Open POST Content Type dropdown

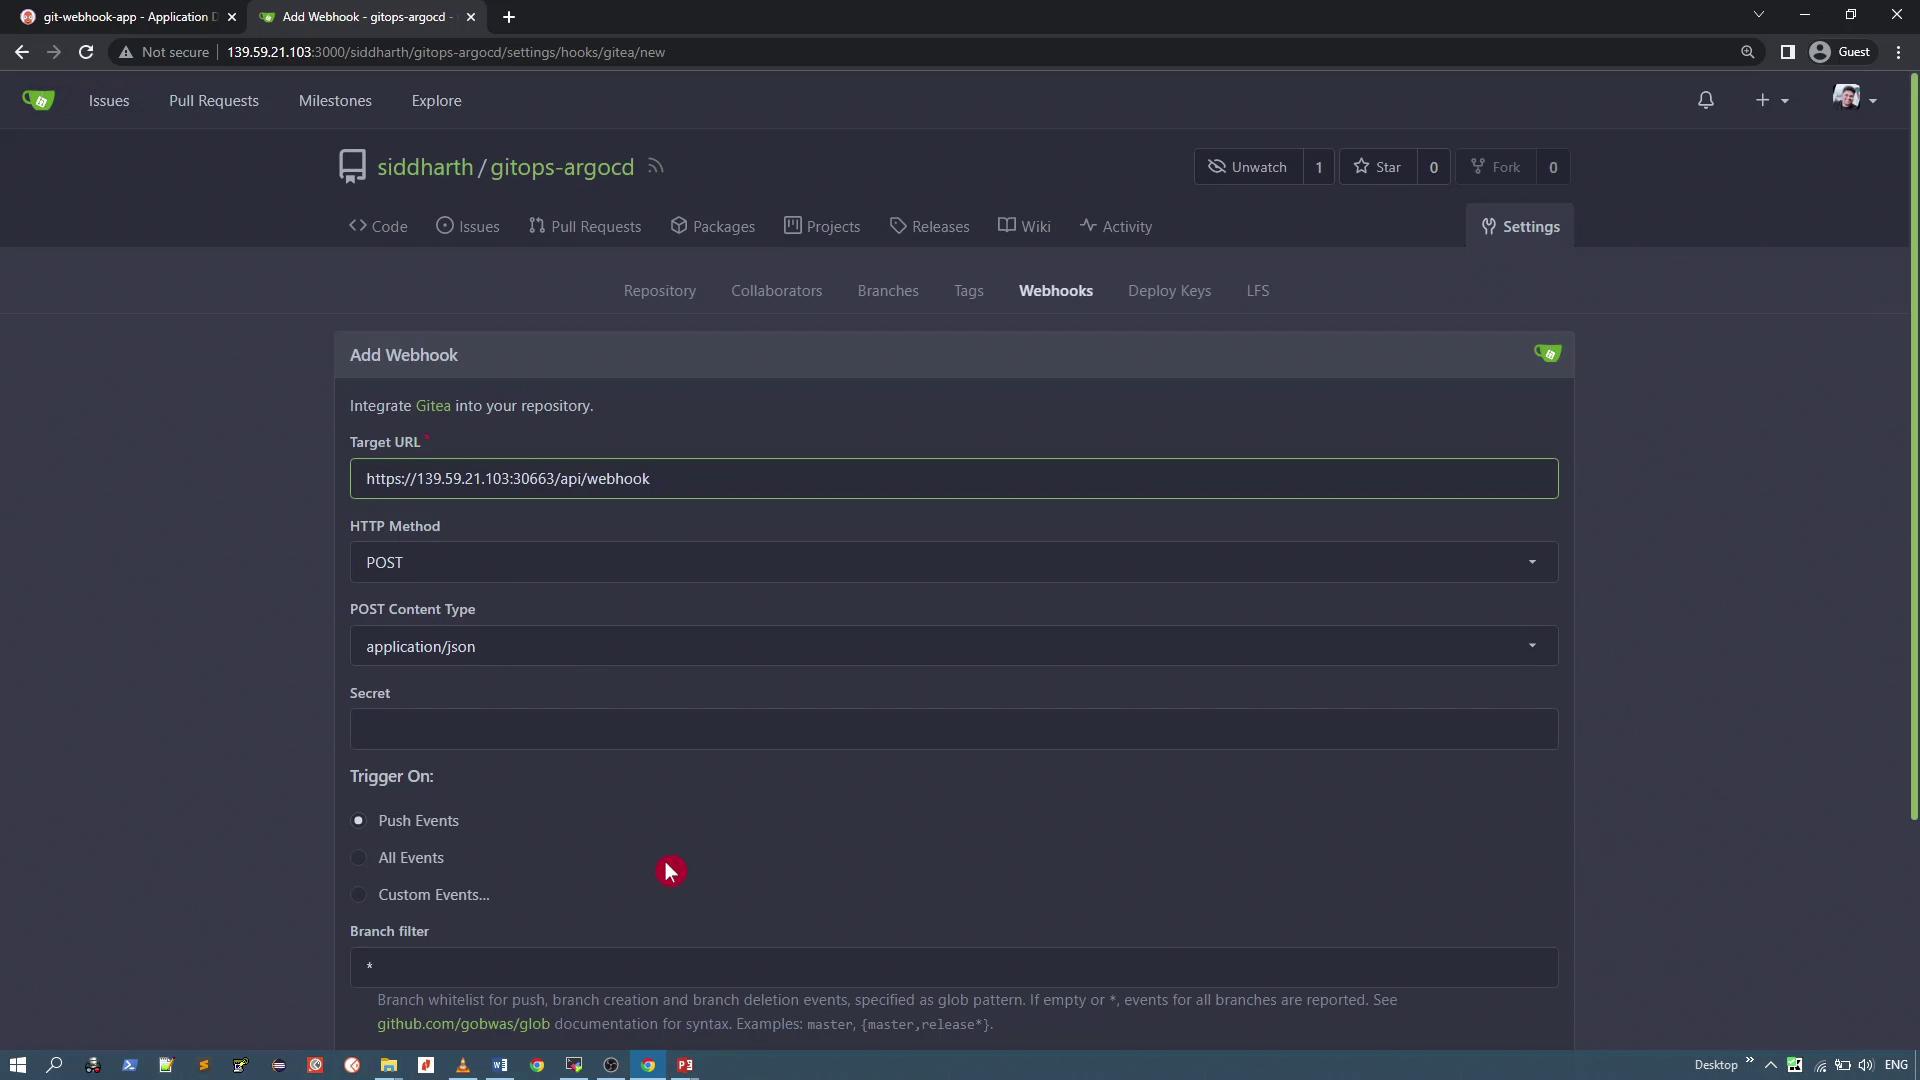click(953, 646)
